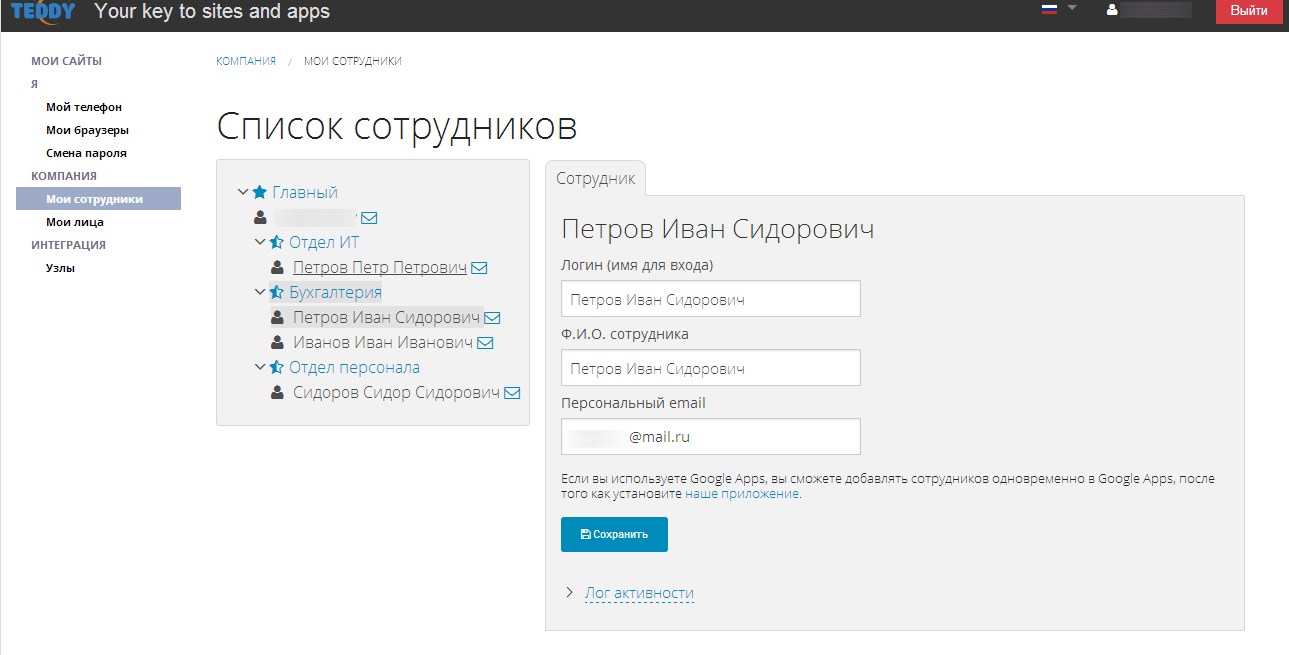The image size is (1289, 655).
Task: Click the envelope icon beside Петров Петр Петрович
Action: (x=479, y=268)
